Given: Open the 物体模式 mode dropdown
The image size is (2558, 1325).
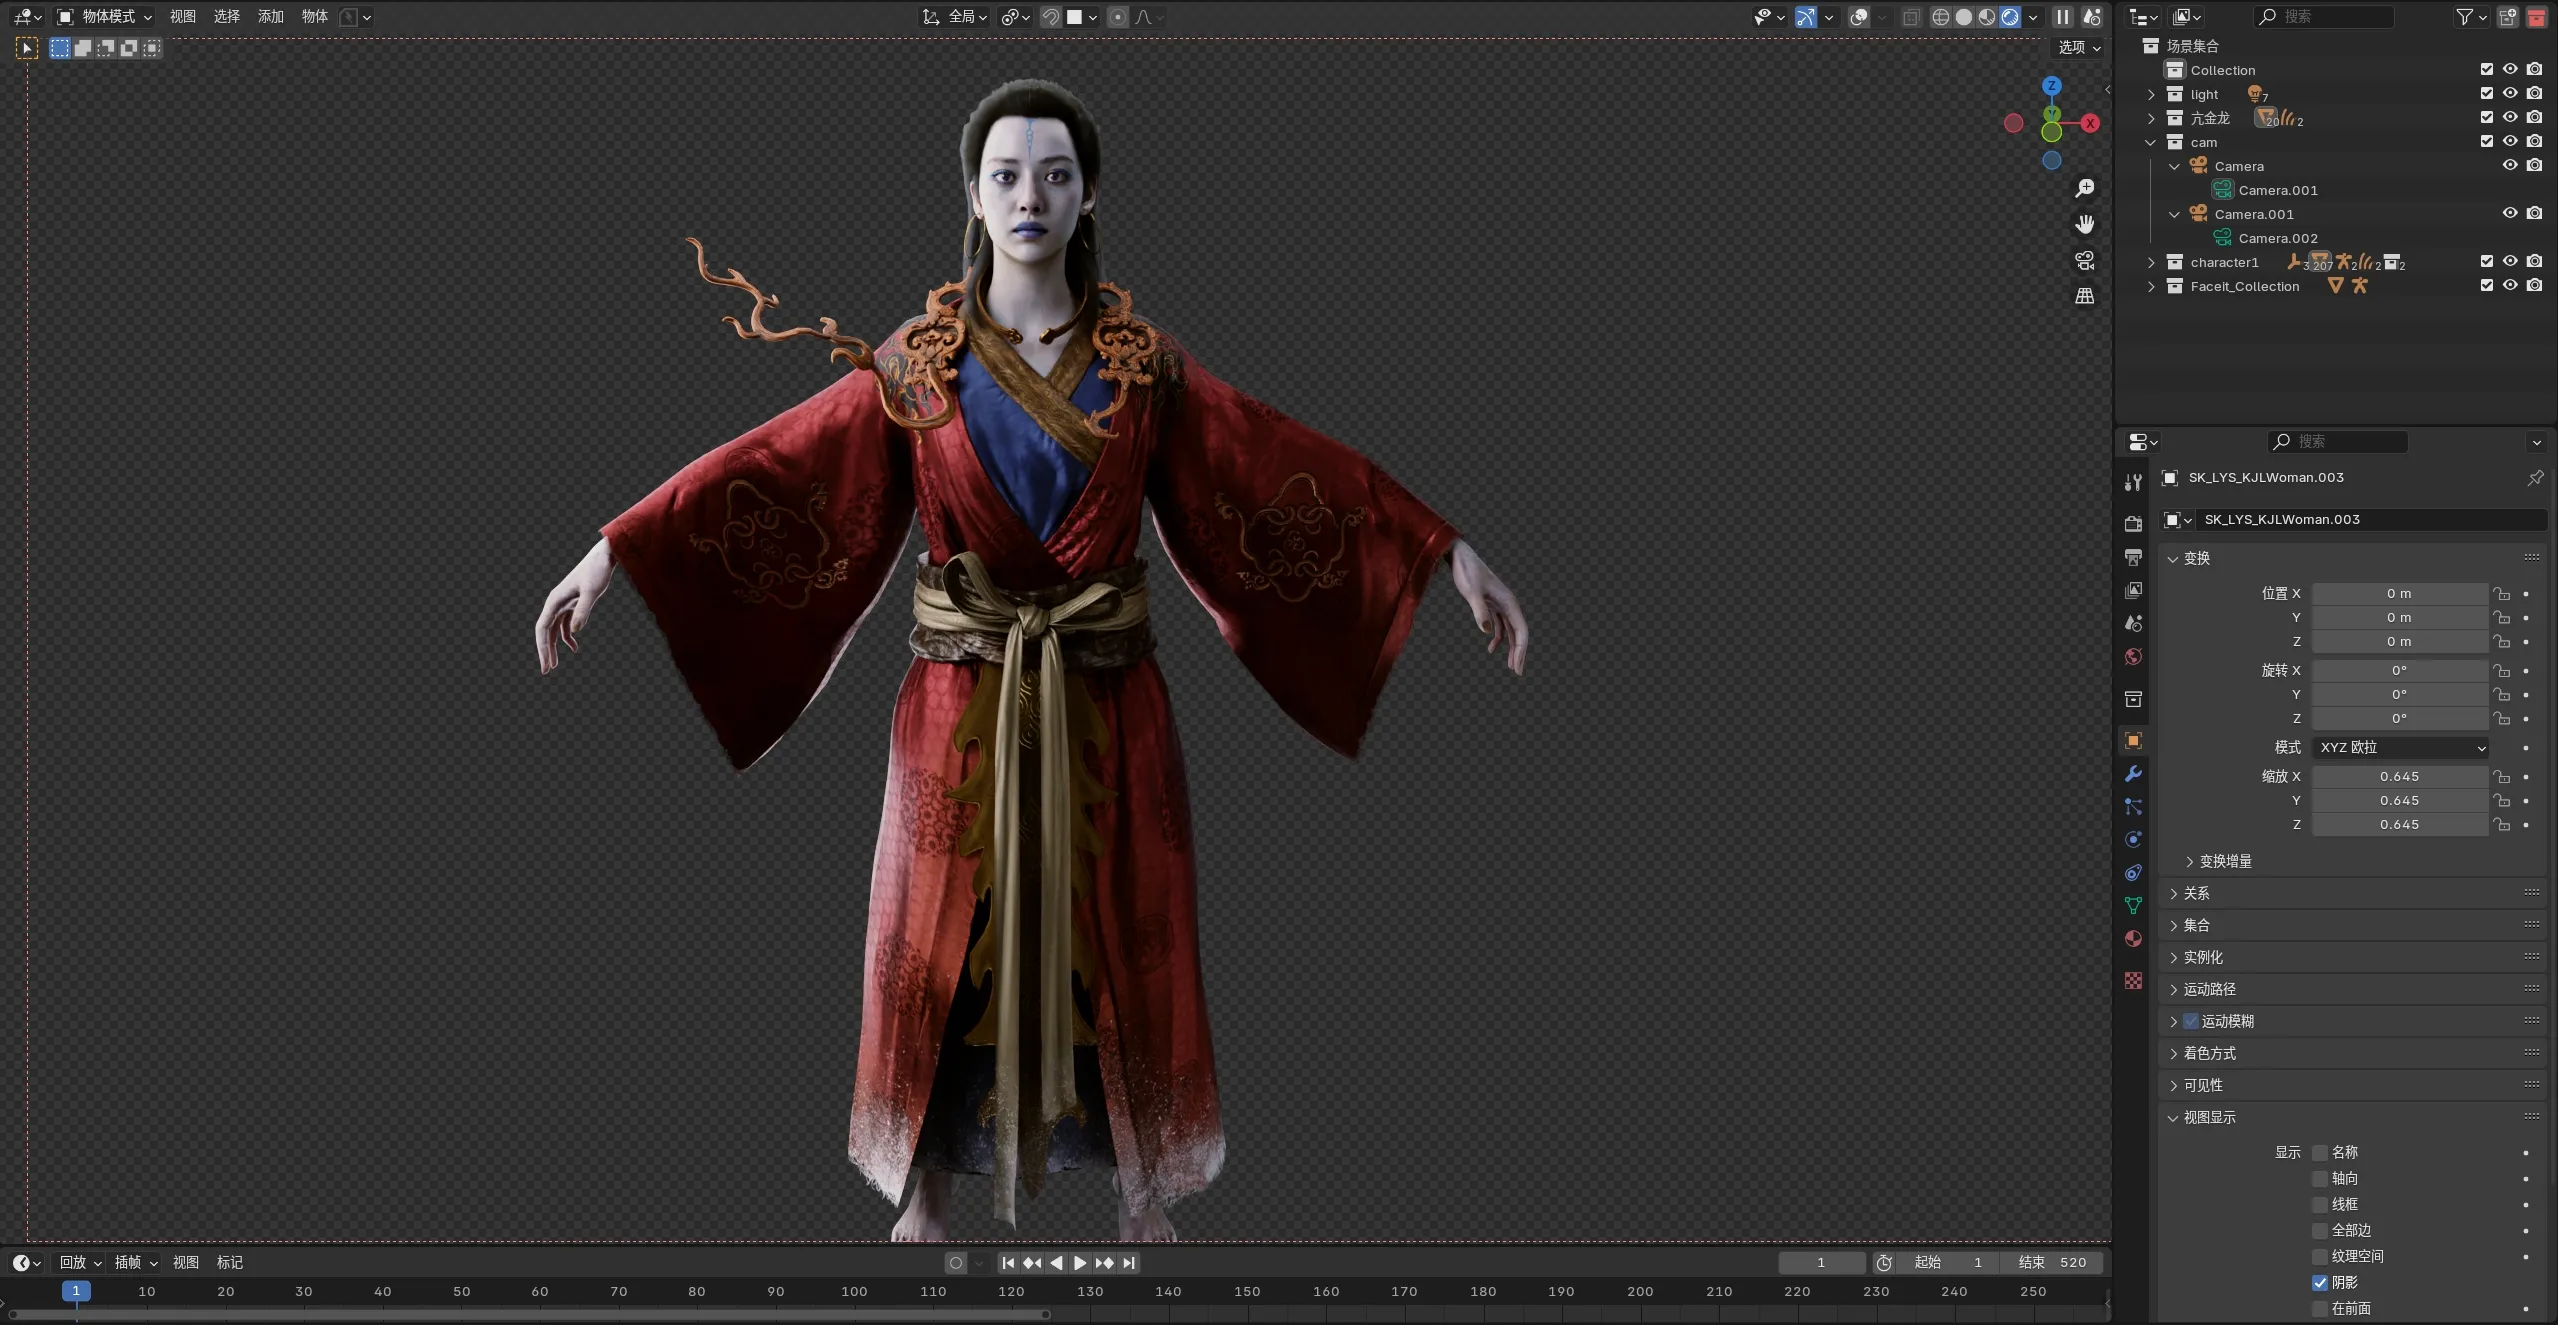Looking at the screenshot, I should [x=105, y=17].
